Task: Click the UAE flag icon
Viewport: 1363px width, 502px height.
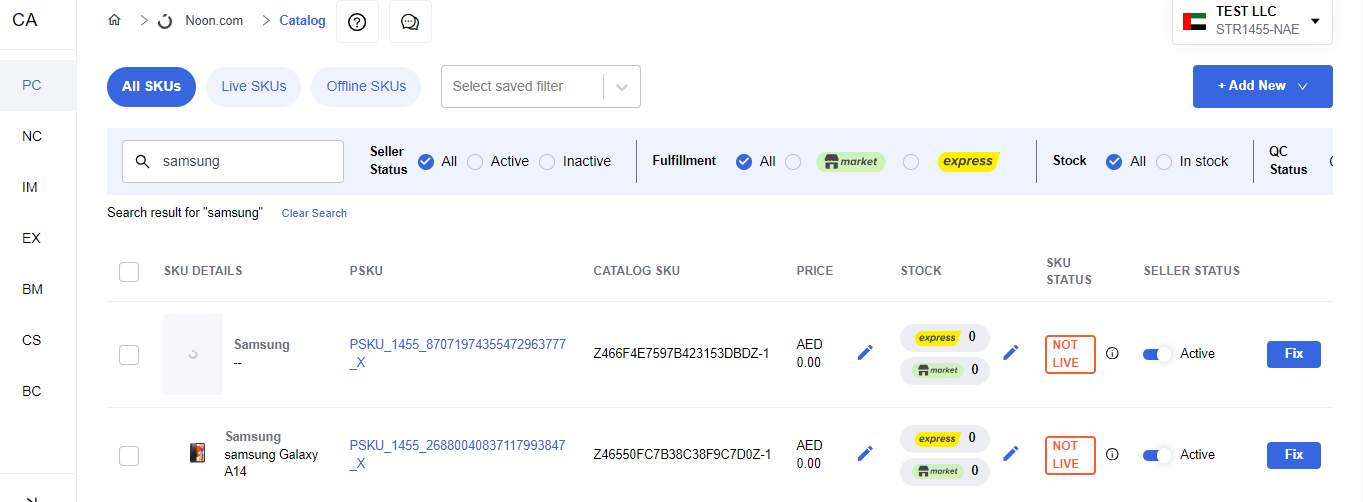Action: pos(1194,21)
